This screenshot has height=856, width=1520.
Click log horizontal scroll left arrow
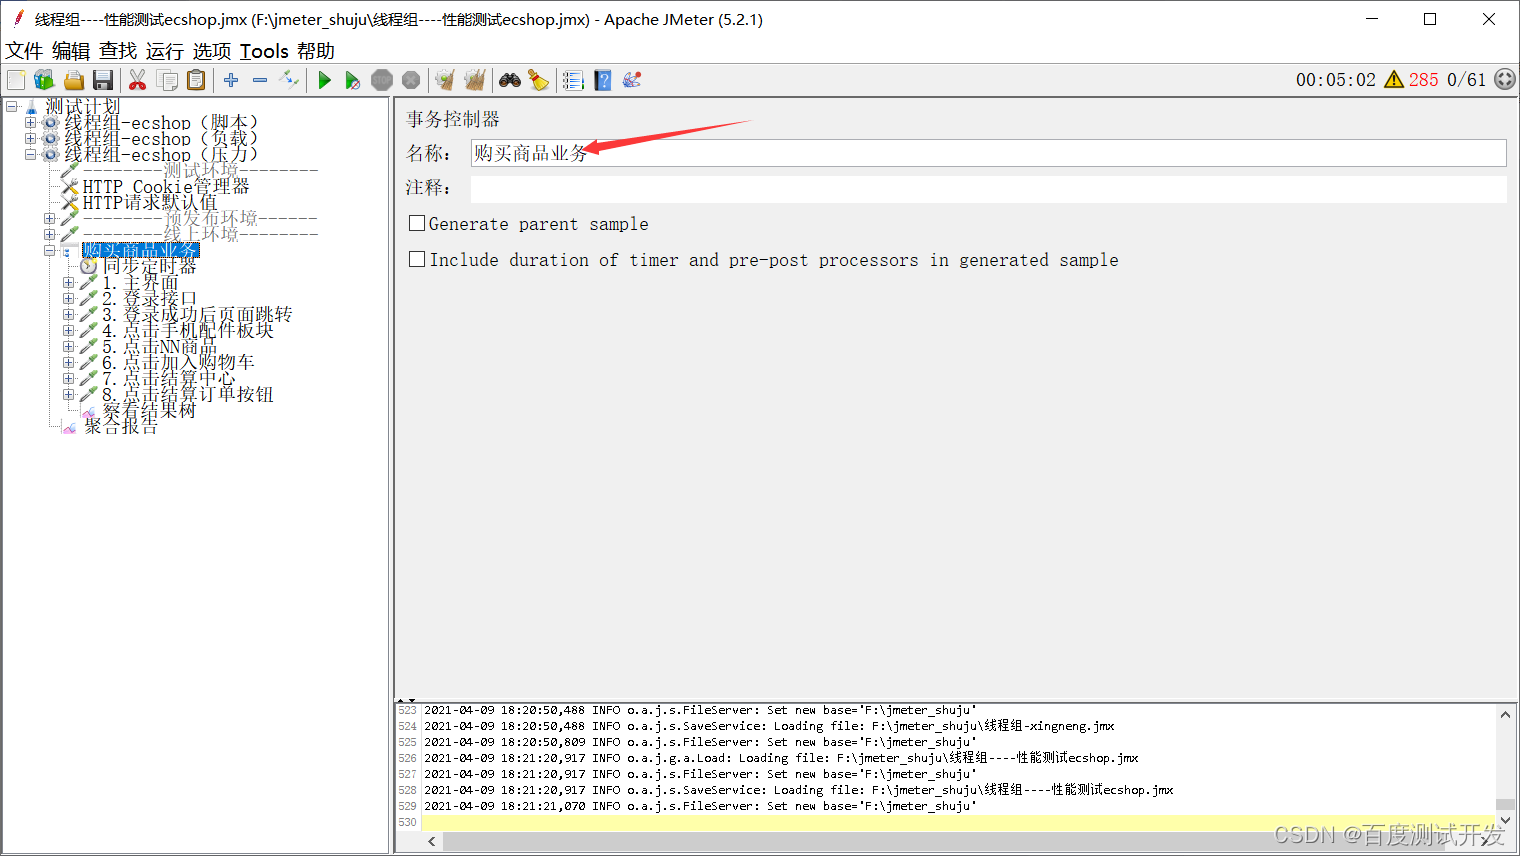coord(432,842)
